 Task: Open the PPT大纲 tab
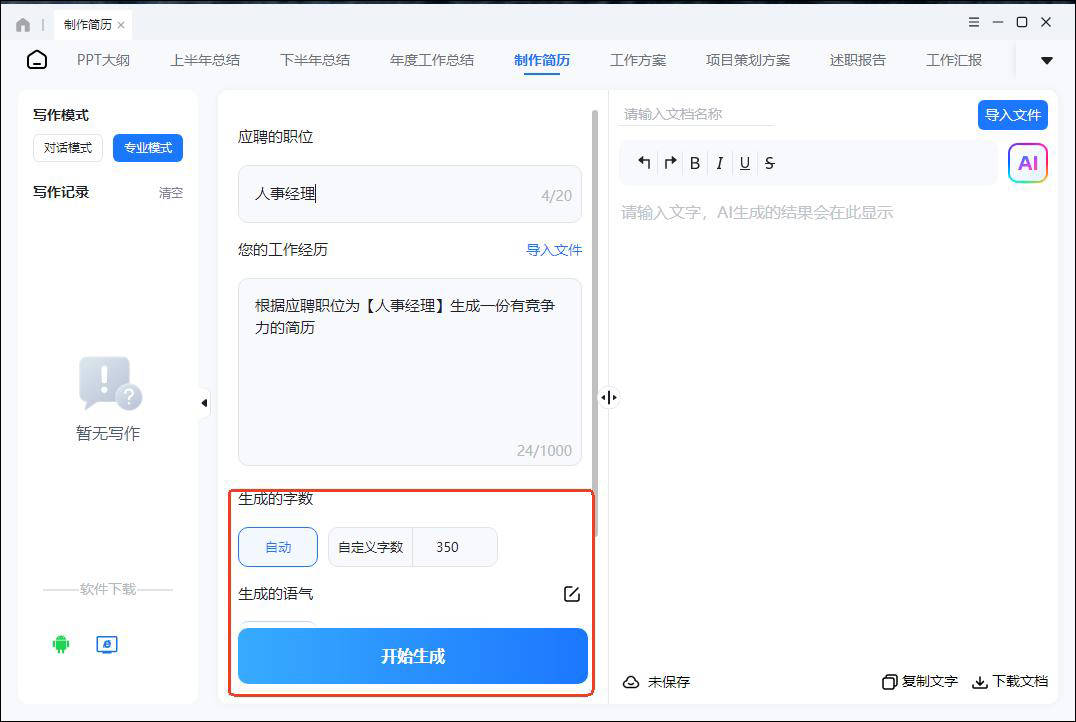pos(104,60)
